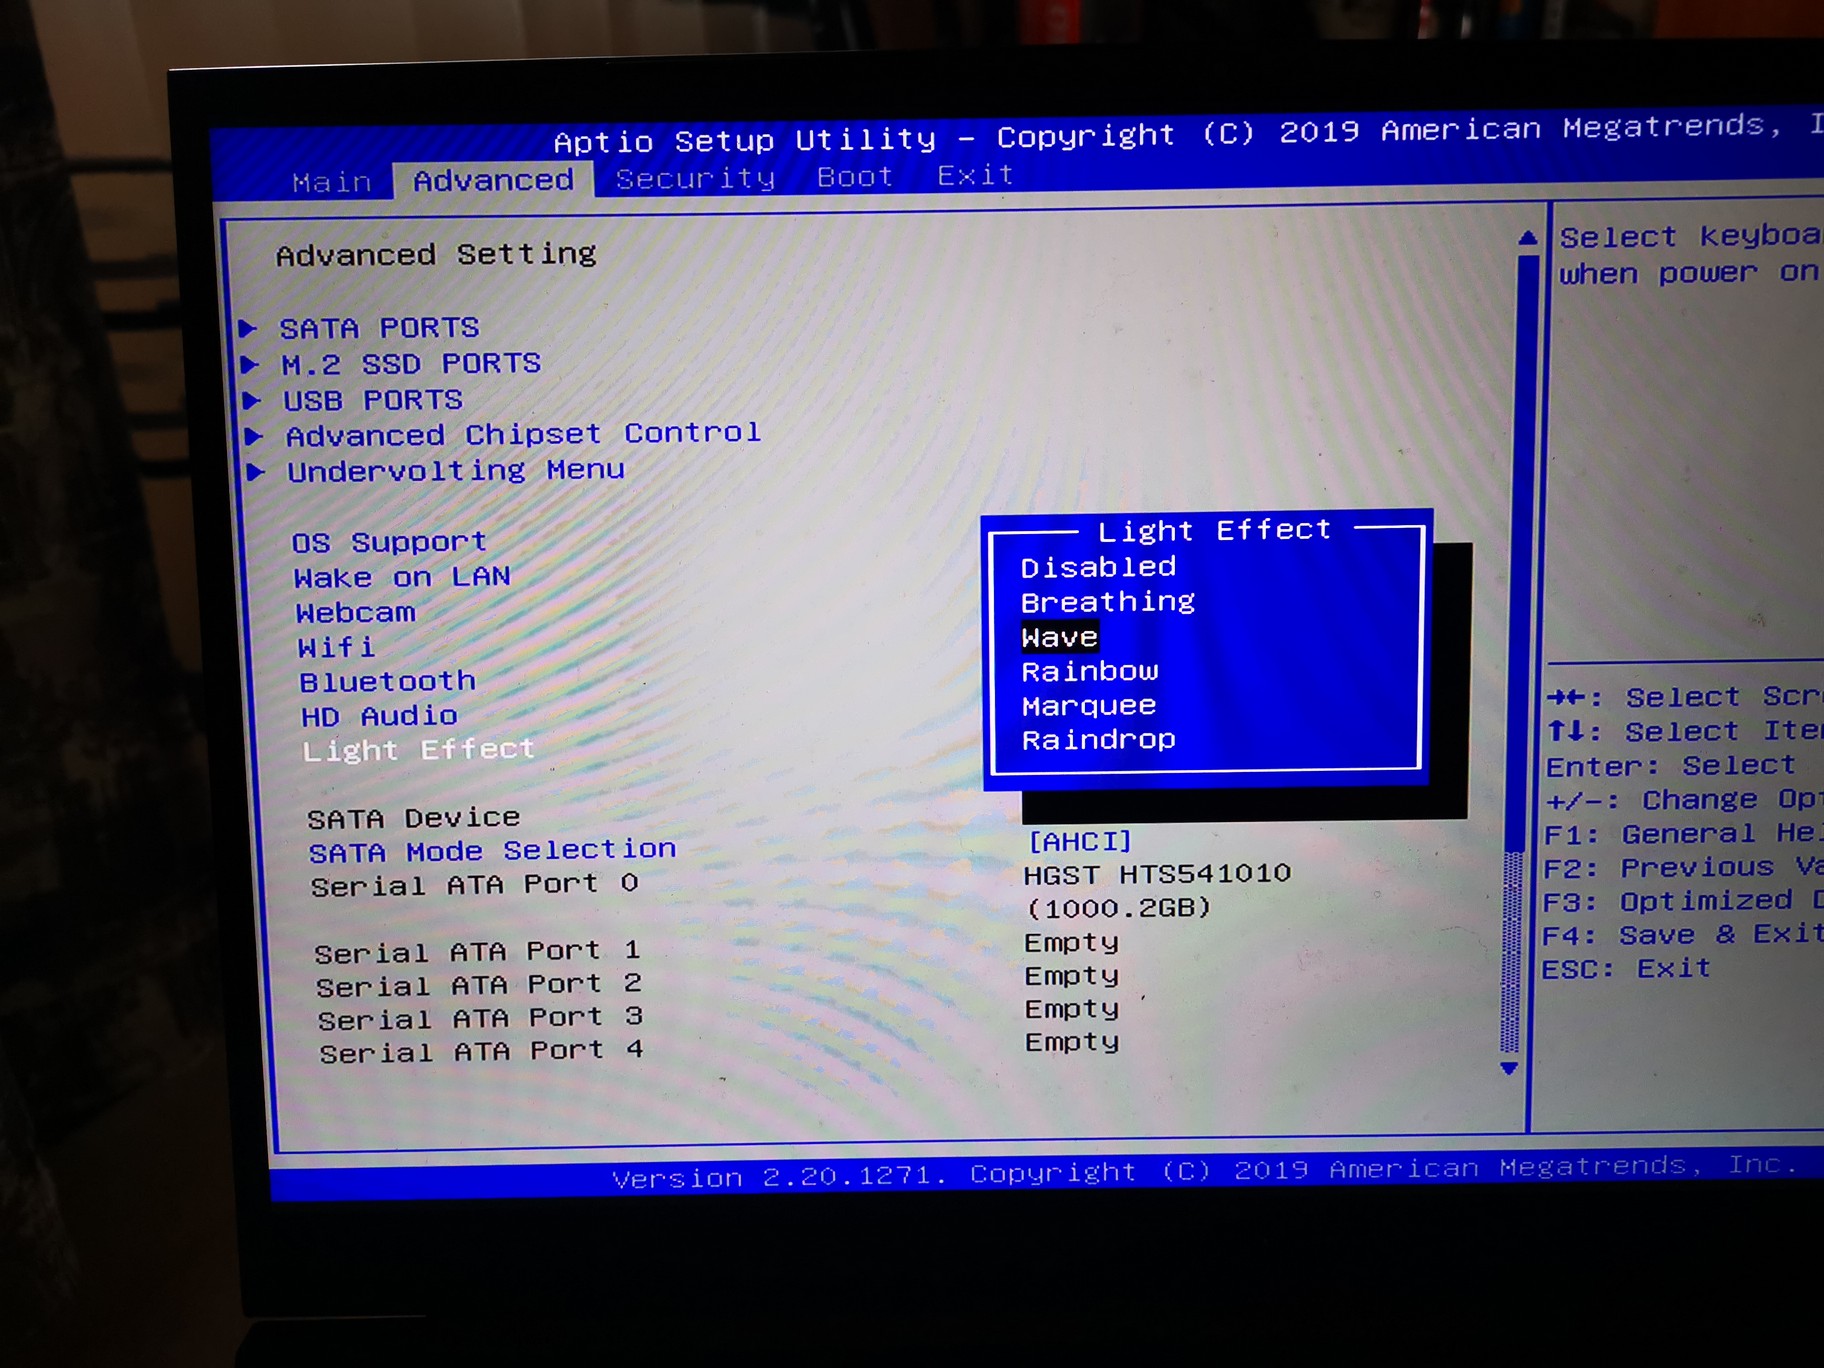Select the Bluetooth setting
1824x1368 pixels.
[x=388, y=682]
